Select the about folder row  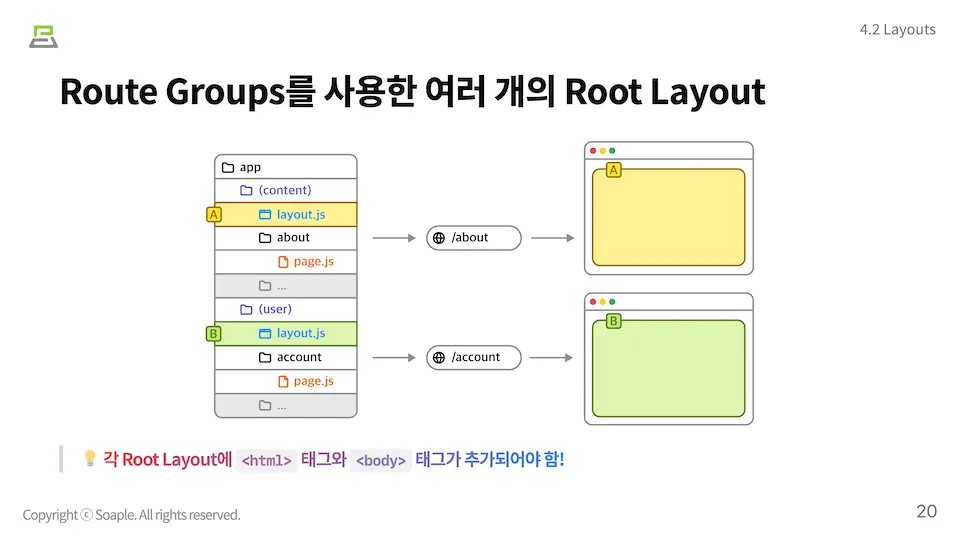click(286, 238)
